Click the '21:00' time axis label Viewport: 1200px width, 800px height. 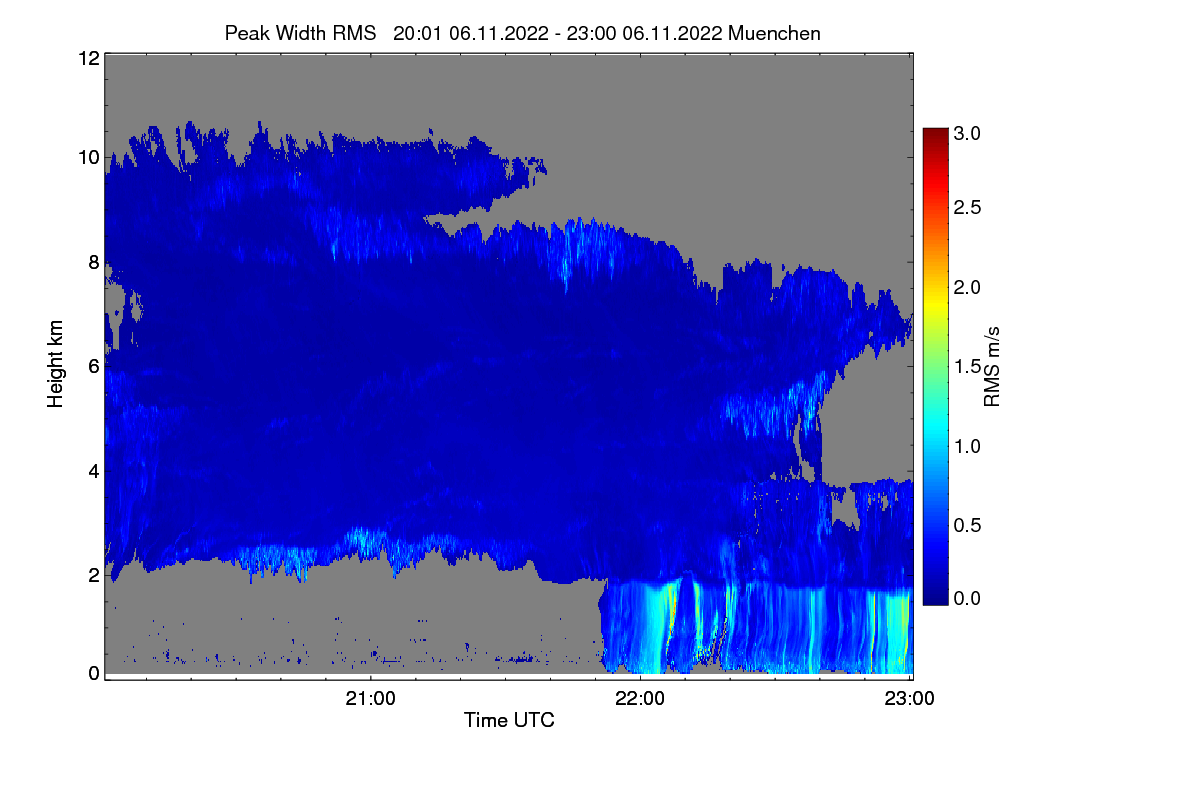(371, 699)
